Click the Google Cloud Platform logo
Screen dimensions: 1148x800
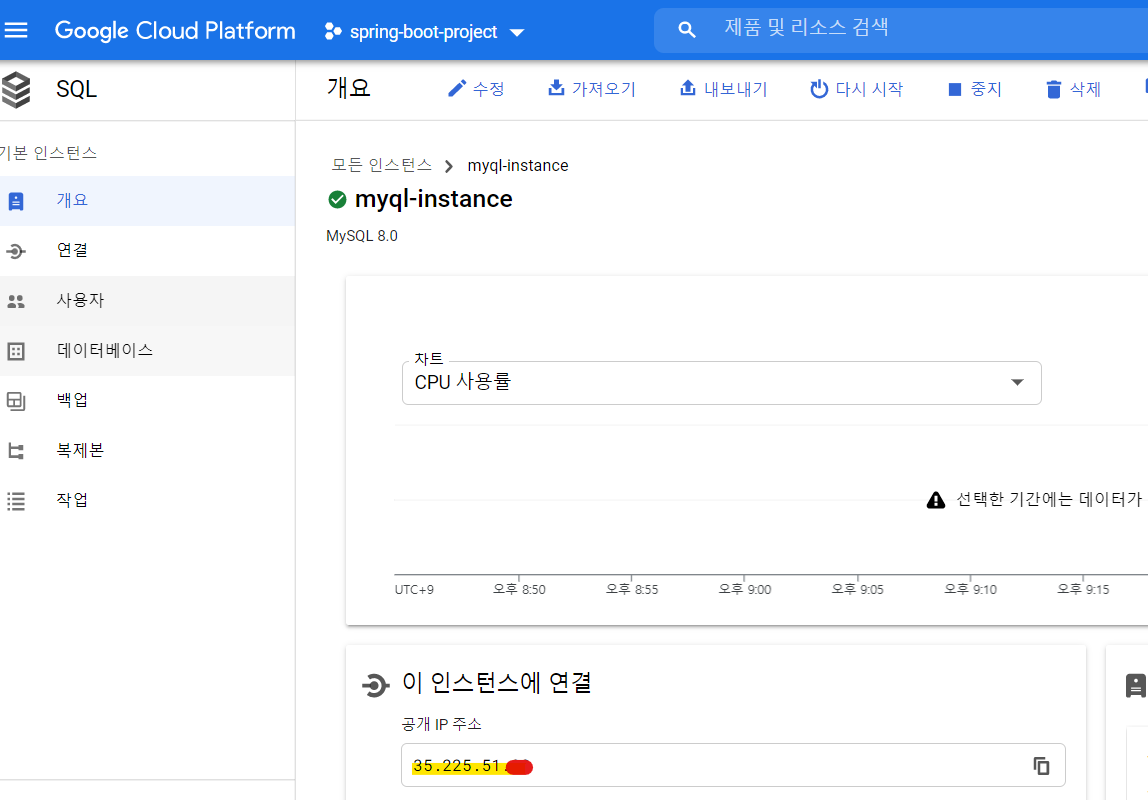[x=175, y=31]
